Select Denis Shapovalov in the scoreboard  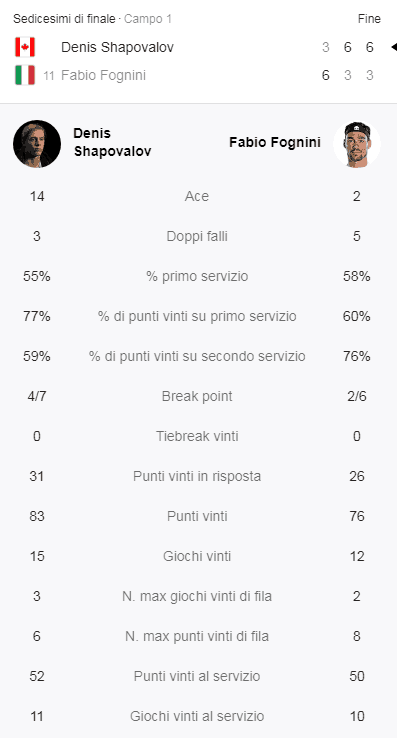point(117,48)
